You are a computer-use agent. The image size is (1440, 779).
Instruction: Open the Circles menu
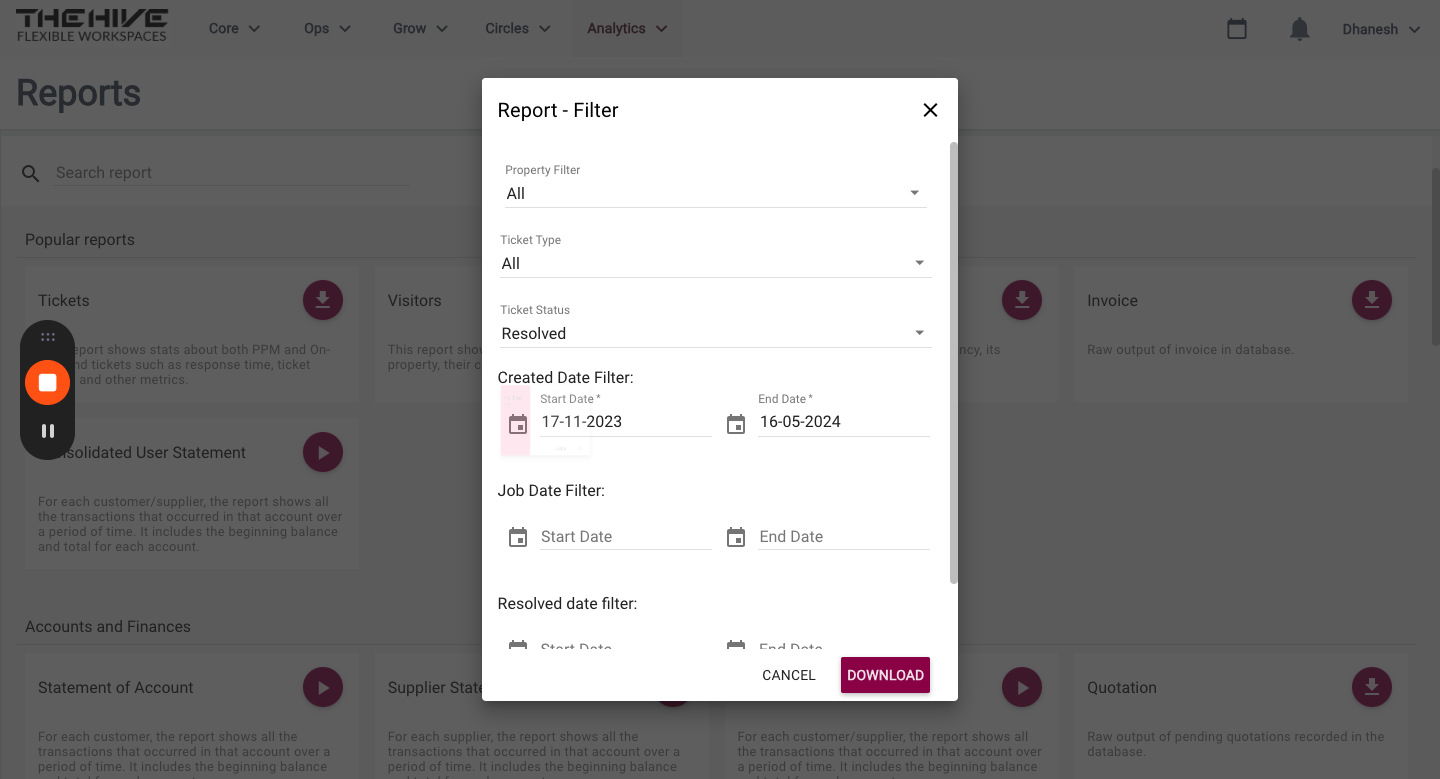click(x=517, y=29)
